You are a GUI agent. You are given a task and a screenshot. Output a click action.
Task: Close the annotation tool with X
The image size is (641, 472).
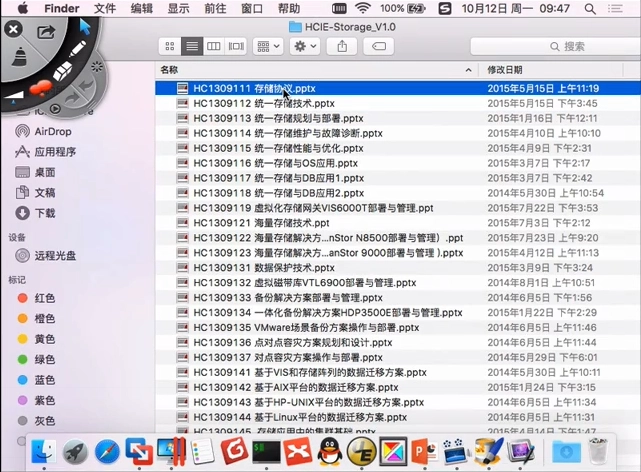pyautogui.click(x=13, y=29)
